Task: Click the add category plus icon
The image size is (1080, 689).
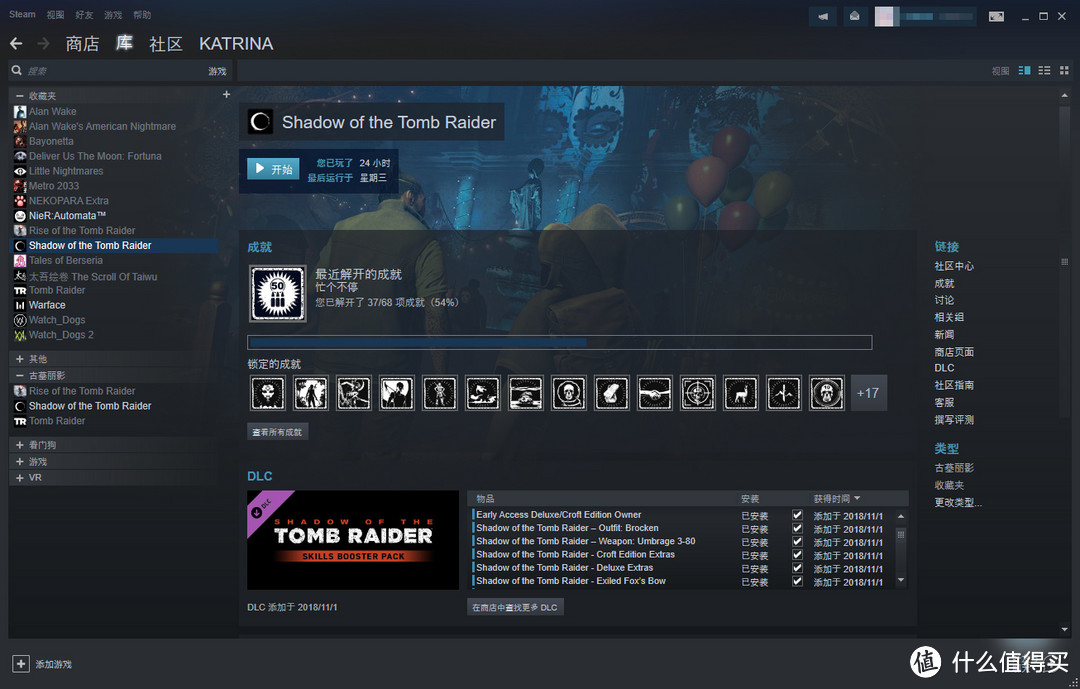Action: coord(226,94)
